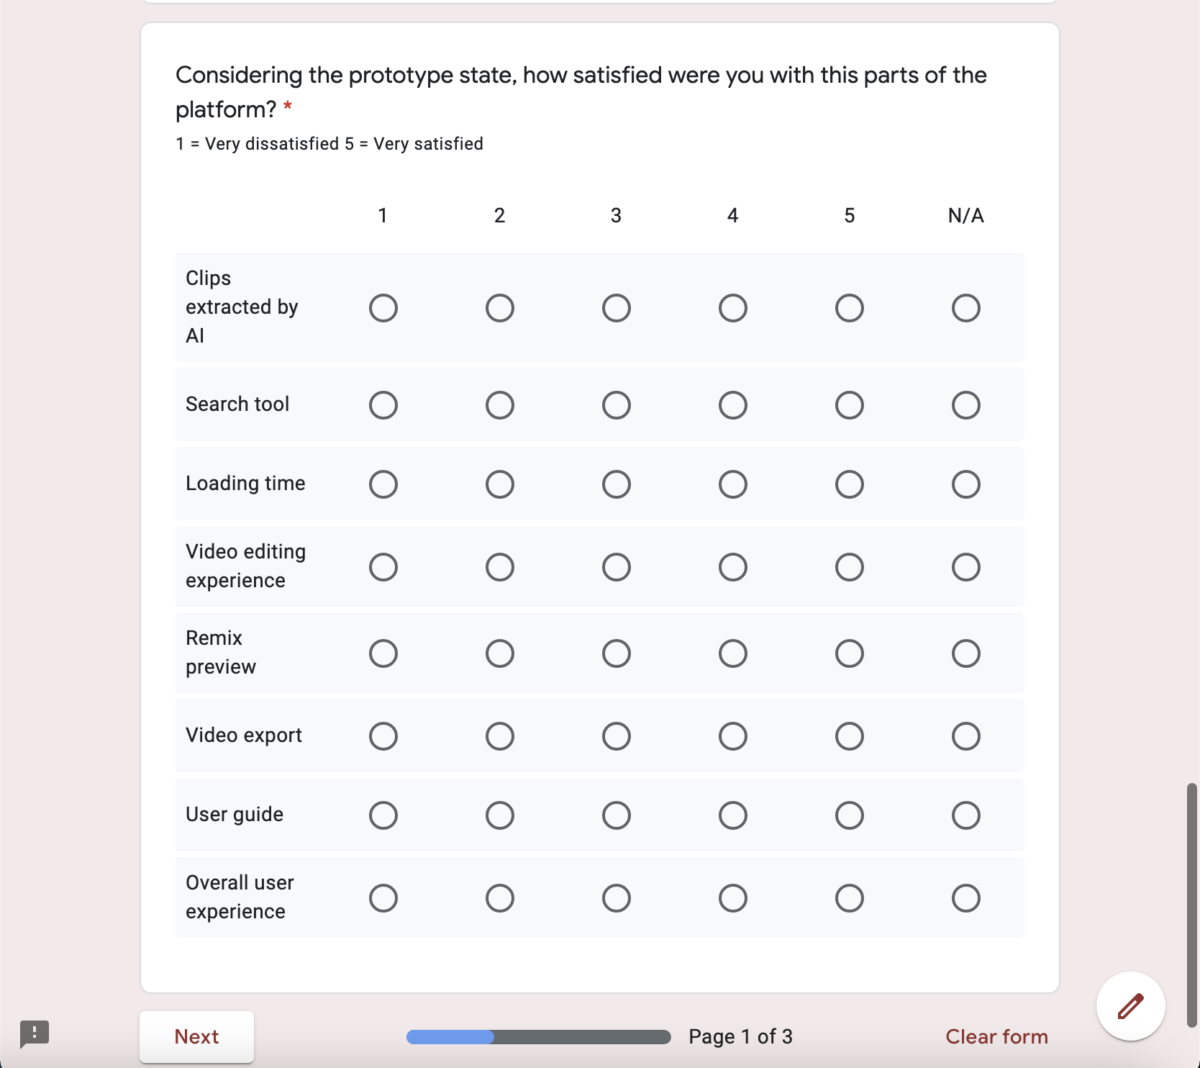Click the pencil edit form icon
The height and width of the screenshot is (1068, 1200).
coord(1131,1006)
